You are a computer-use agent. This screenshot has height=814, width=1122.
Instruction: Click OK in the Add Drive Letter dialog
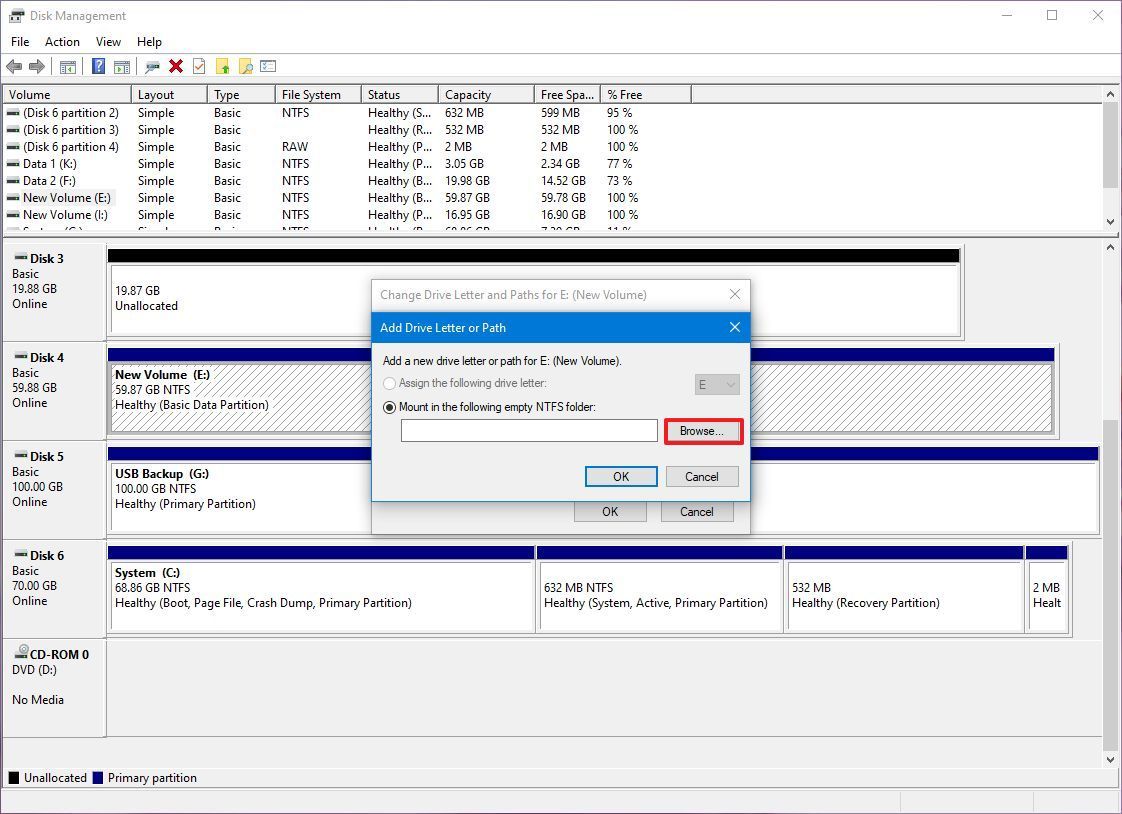coord(620,476)
